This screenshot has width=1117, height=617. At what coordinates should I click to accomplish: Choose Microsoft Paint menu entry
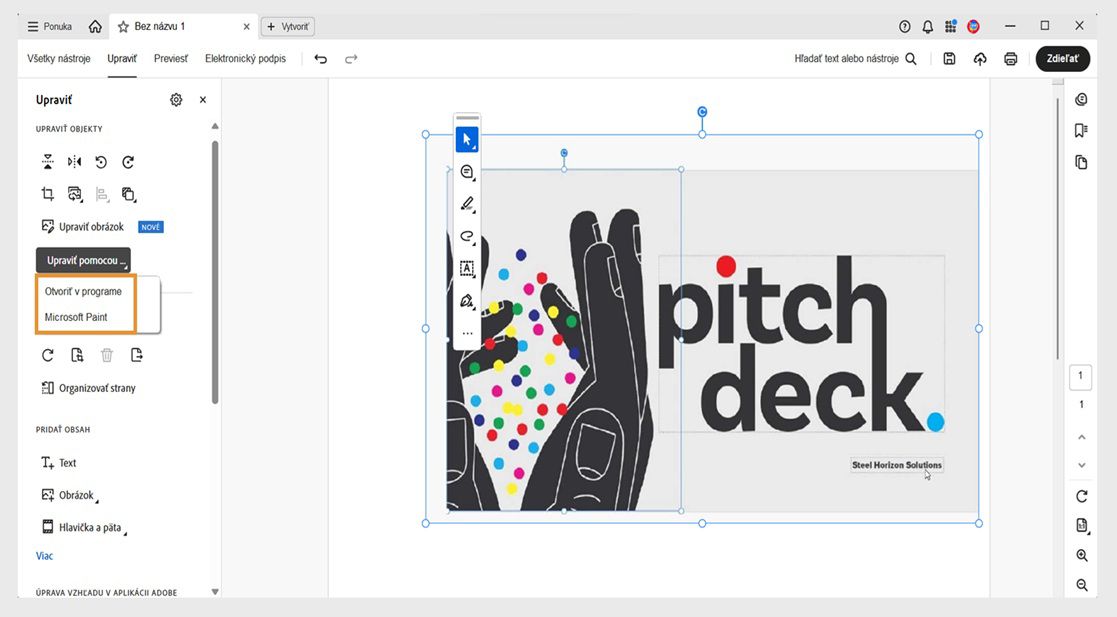point(76,317)
